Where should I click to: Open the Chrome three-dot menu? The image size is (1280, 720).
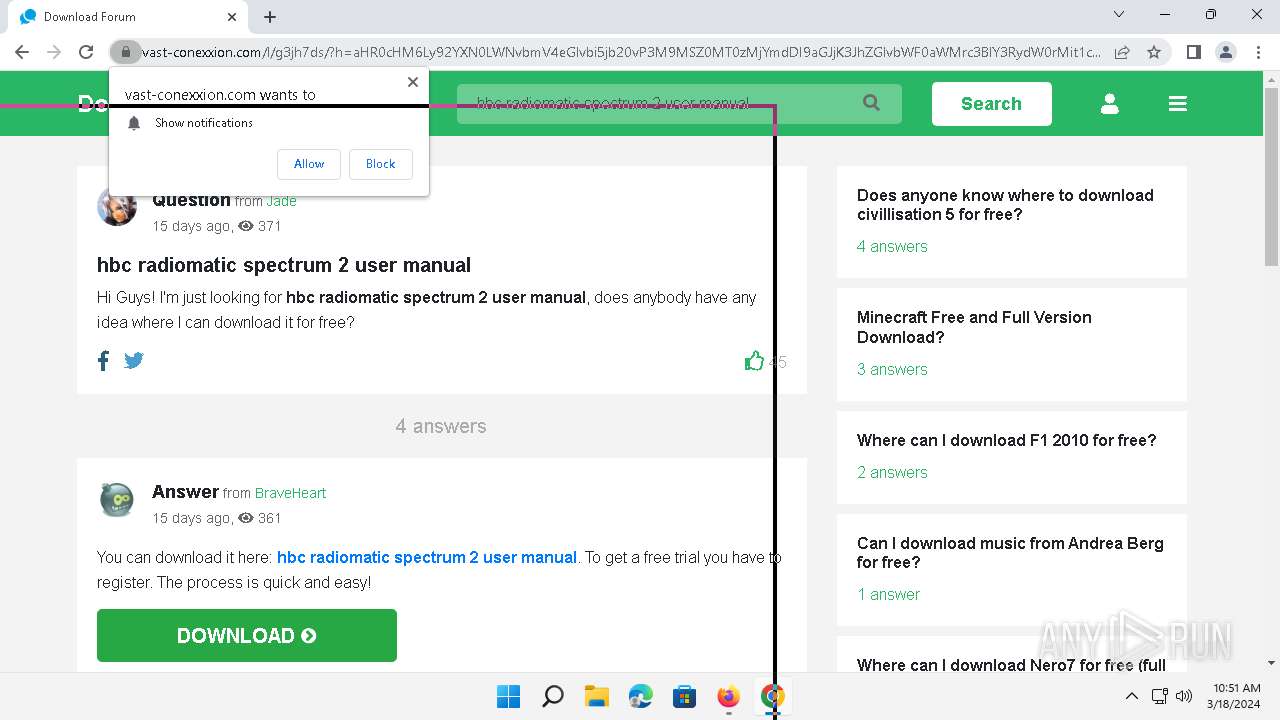coord(1258,52)
